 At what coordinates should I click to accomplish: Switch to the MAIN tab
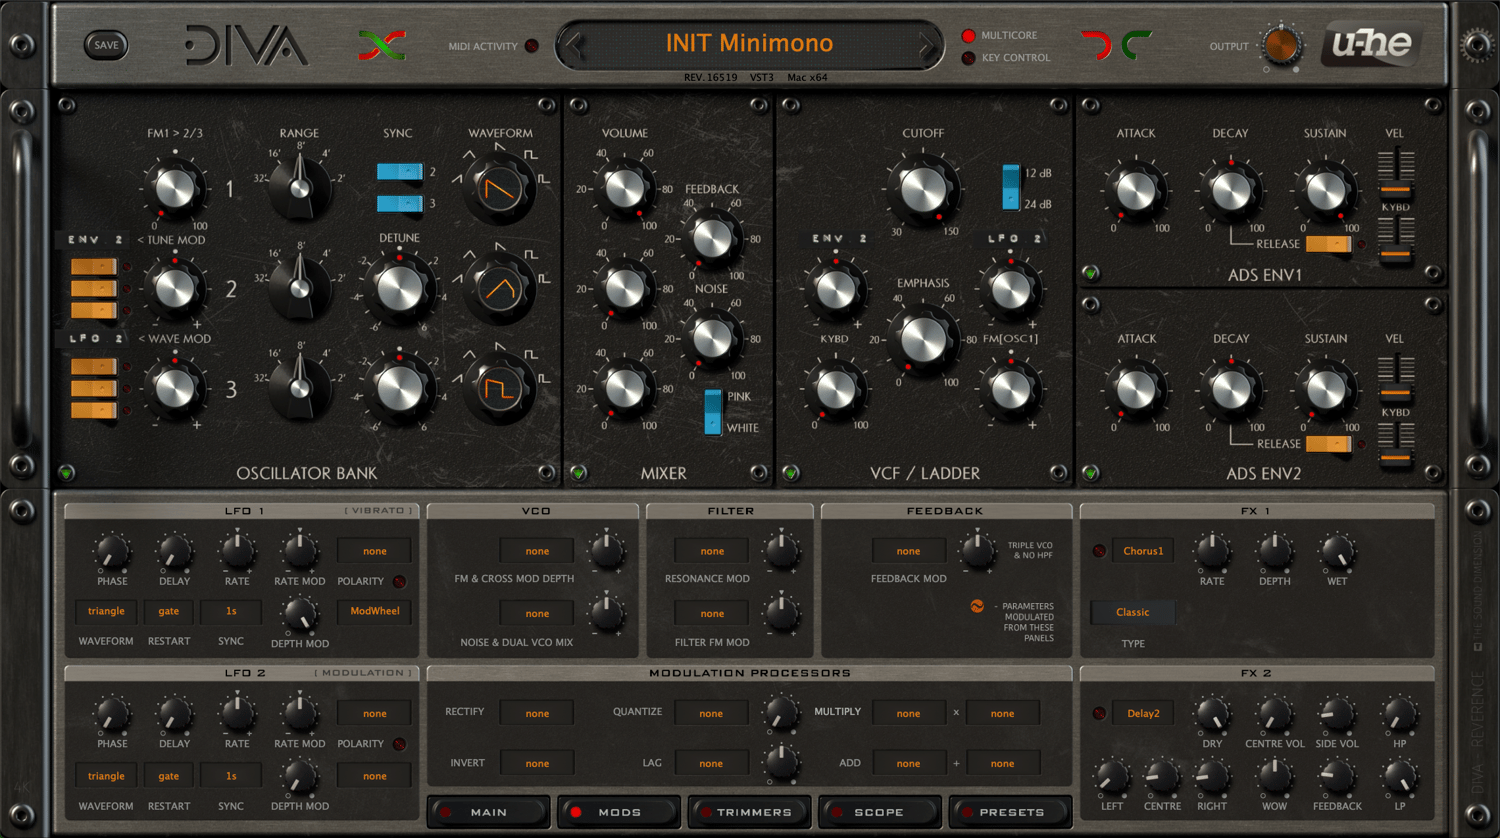coord(489,812)
